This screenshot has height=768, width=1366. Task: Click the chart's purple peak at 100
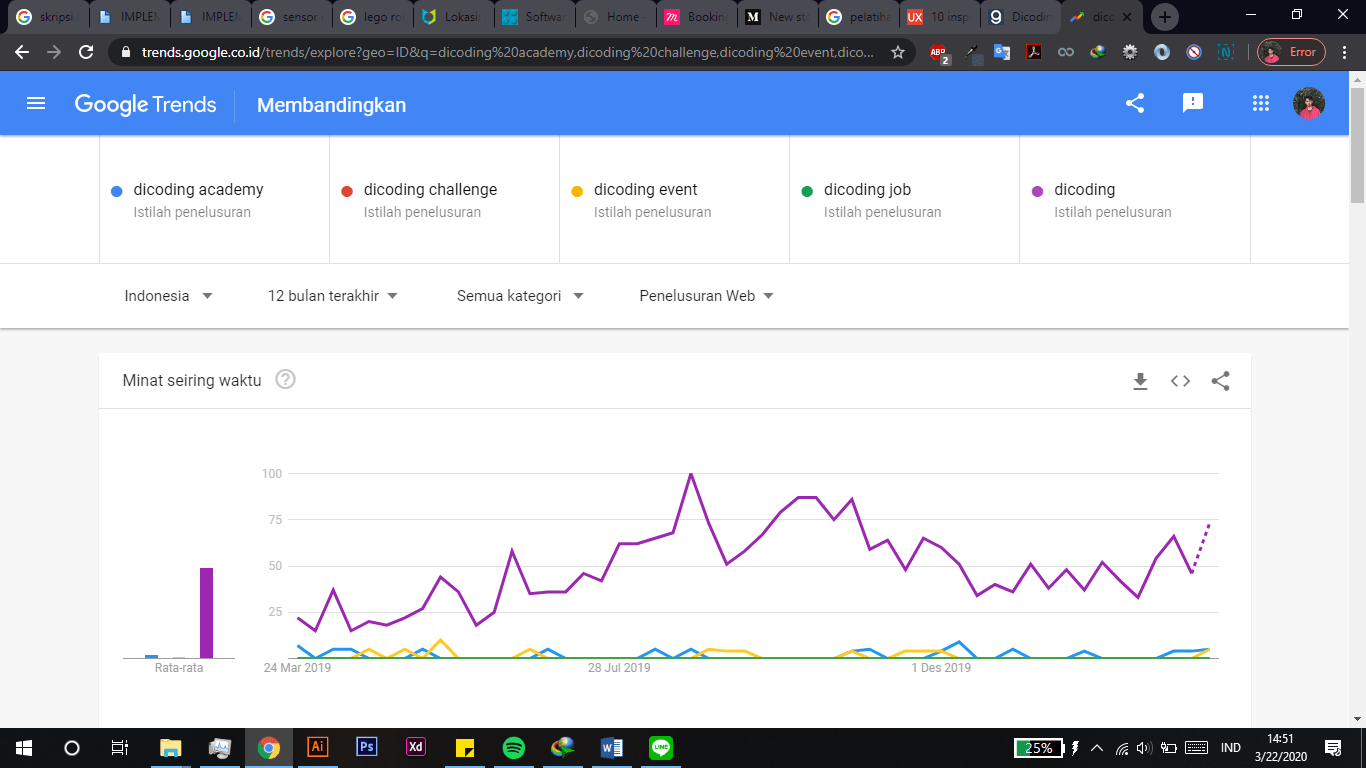(691, 474)
